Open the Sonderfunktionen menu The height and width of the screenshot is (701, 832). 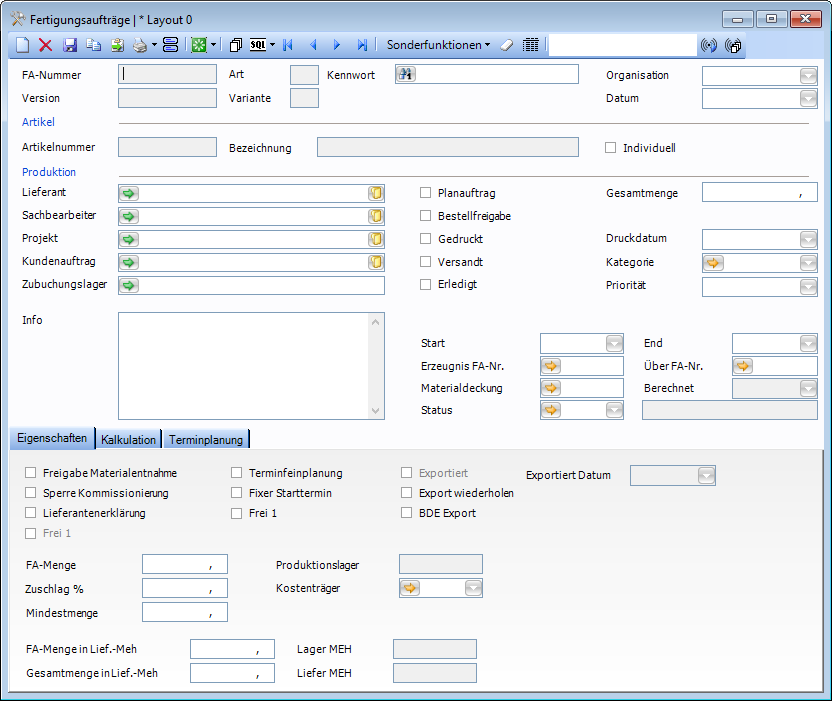tap(438, 45)
